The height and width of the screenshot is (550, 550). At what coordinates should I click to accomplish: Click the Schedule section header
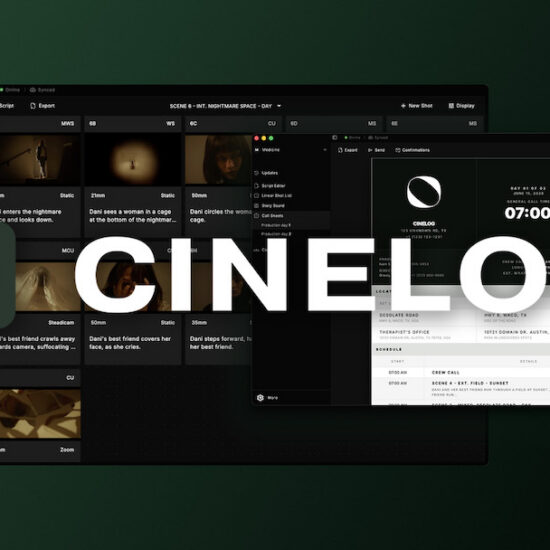pos(461,349)
